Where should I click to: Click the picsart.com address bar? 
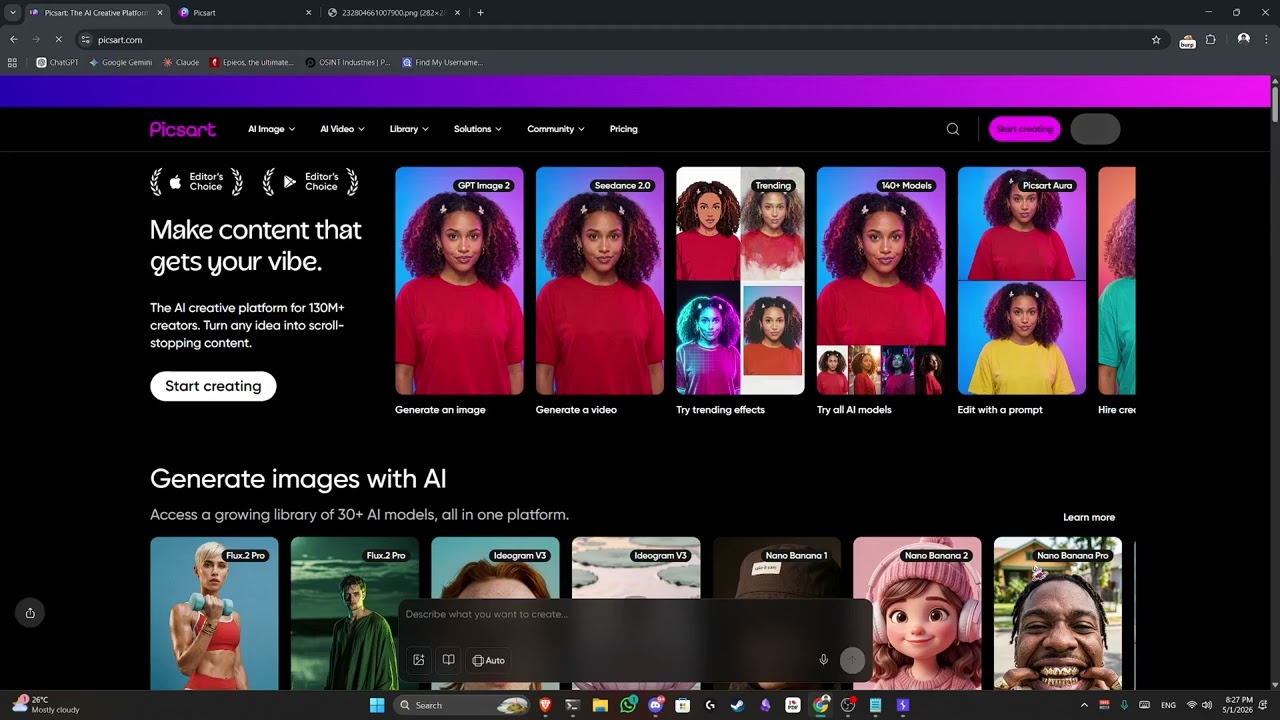tap(620, 40)
